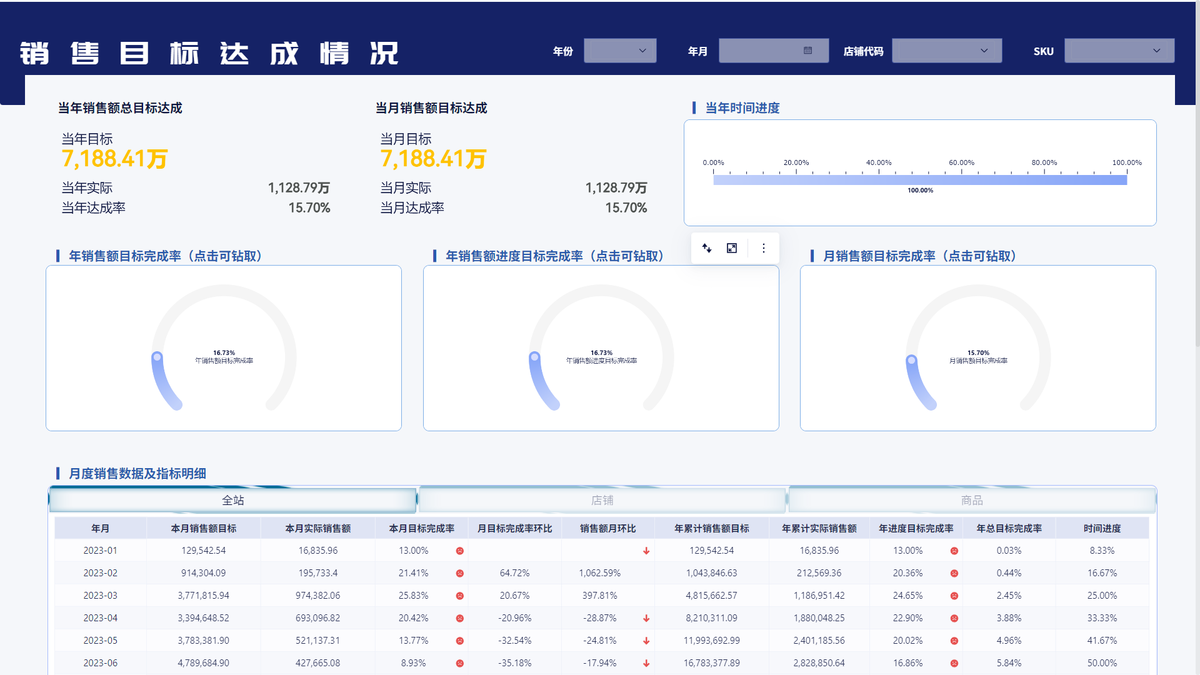Open the 店铺代码 store code dropdown
Screen dimensions: 1200x675
click(x=947, y=50)
